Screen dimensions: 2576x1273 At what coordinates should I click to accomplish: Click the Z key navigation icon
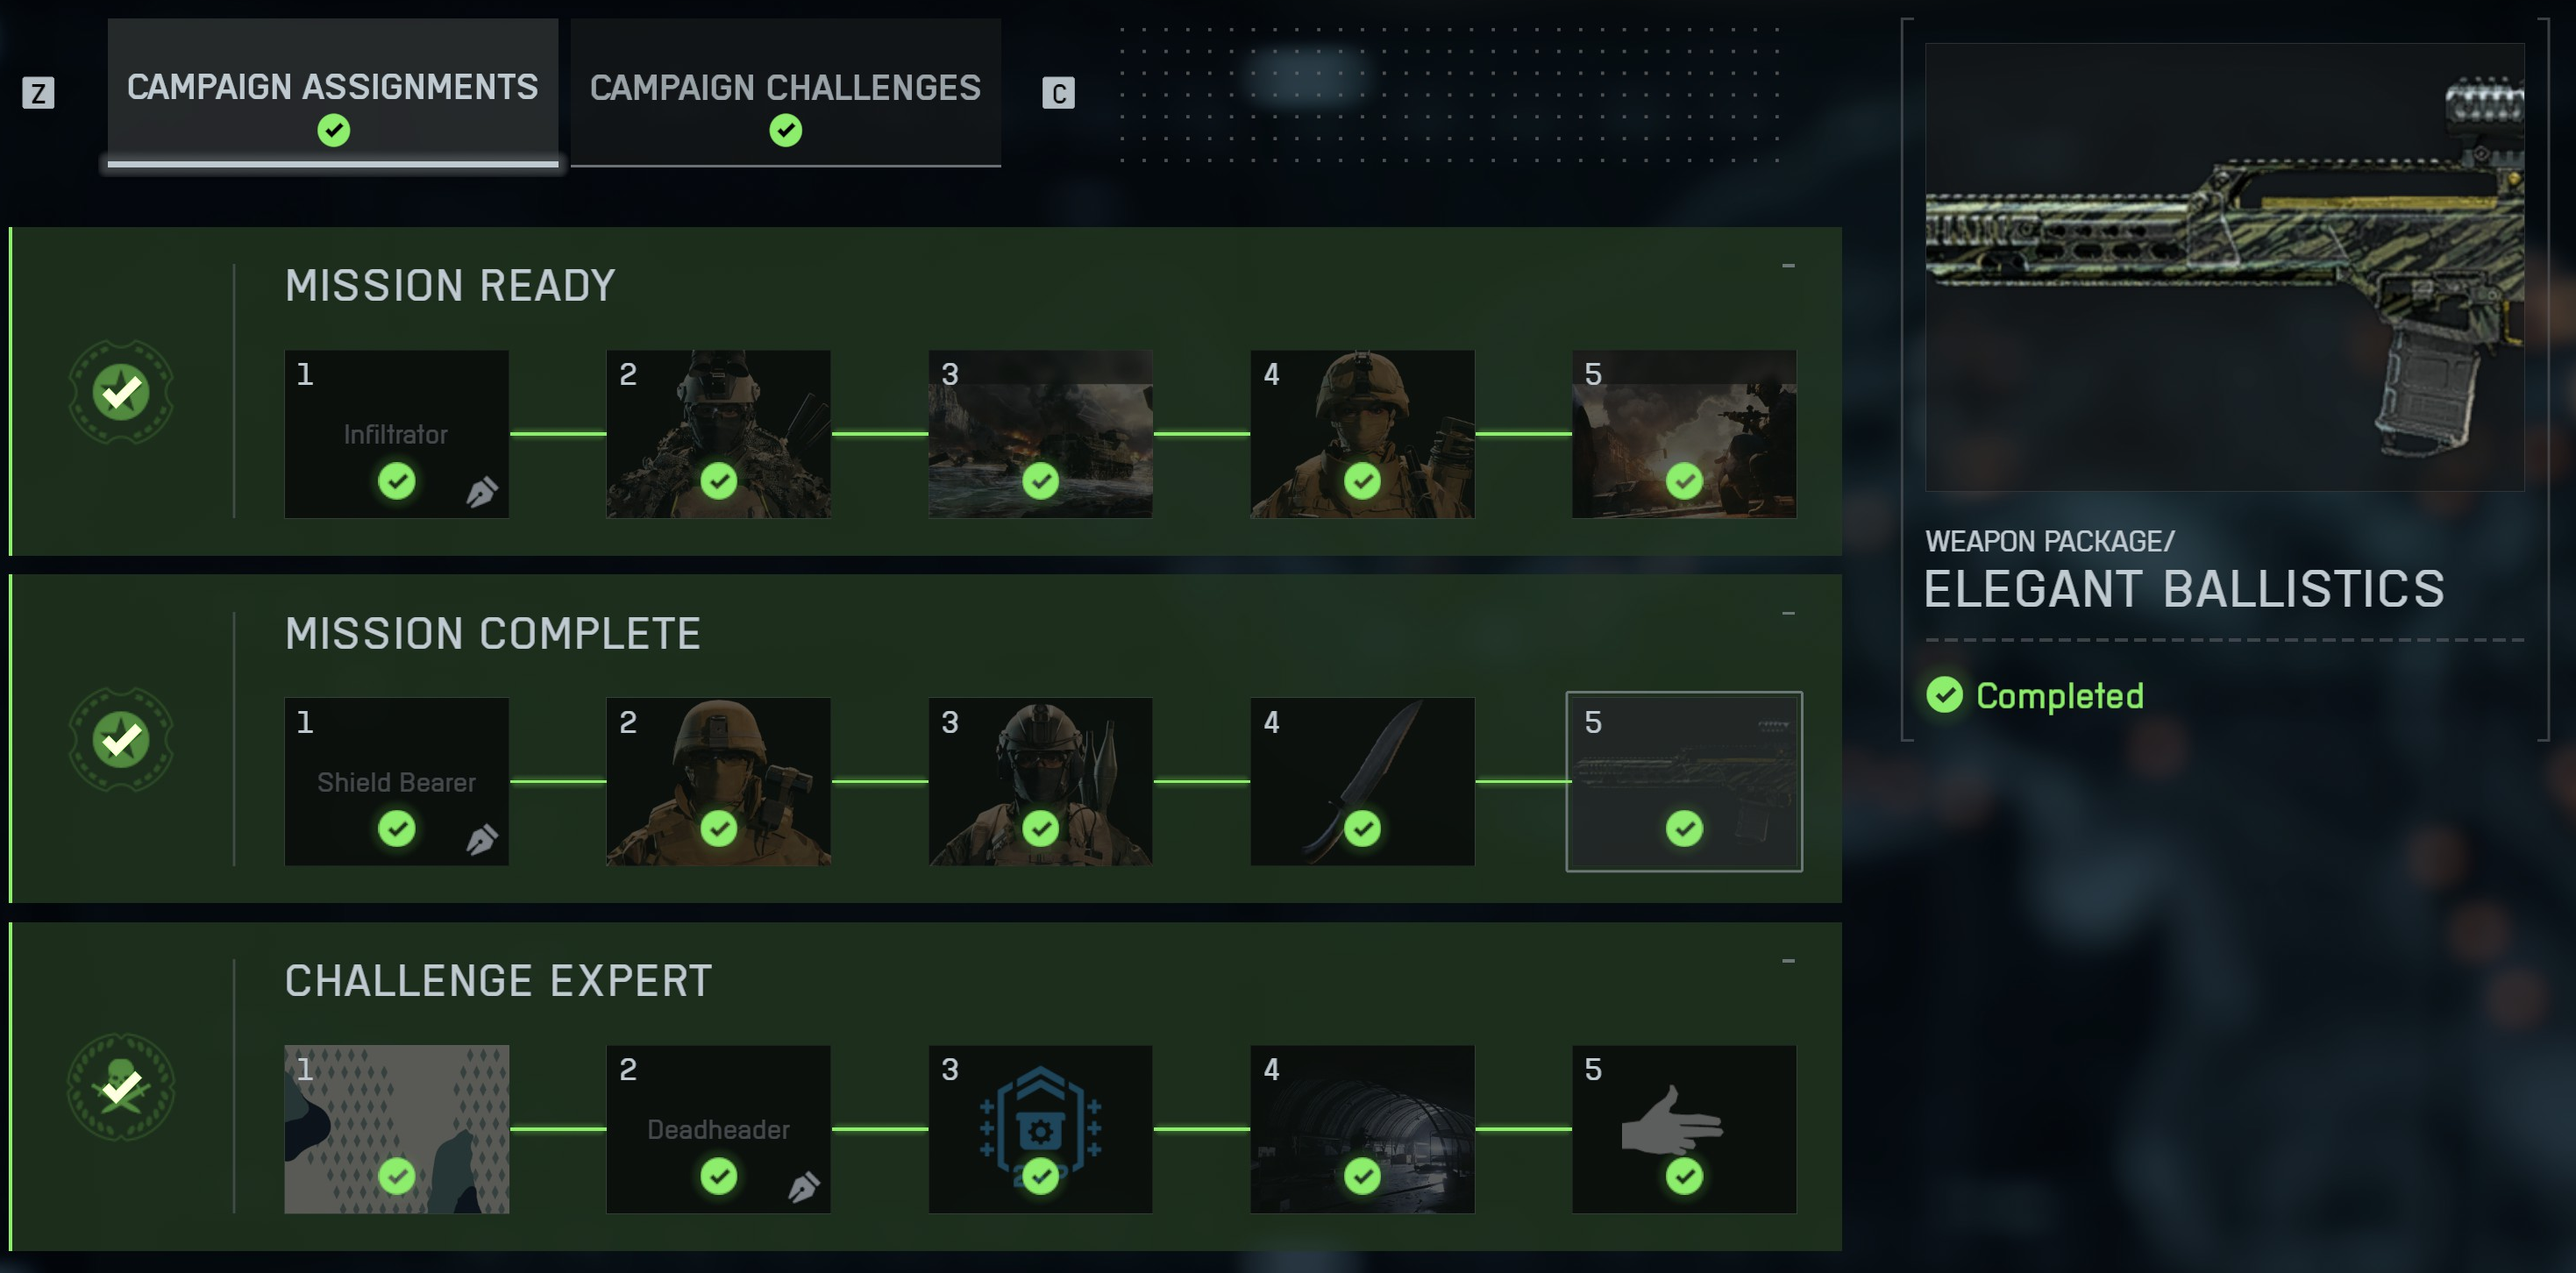(x=38, y=93)
